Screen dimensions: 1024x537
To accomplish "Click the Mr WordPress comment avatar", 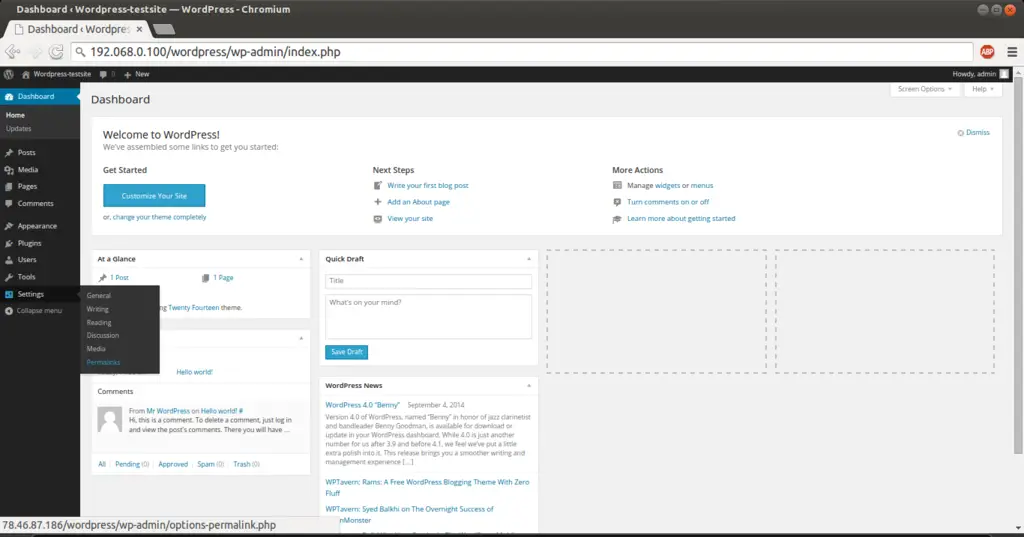I will [x=110, y=419].
